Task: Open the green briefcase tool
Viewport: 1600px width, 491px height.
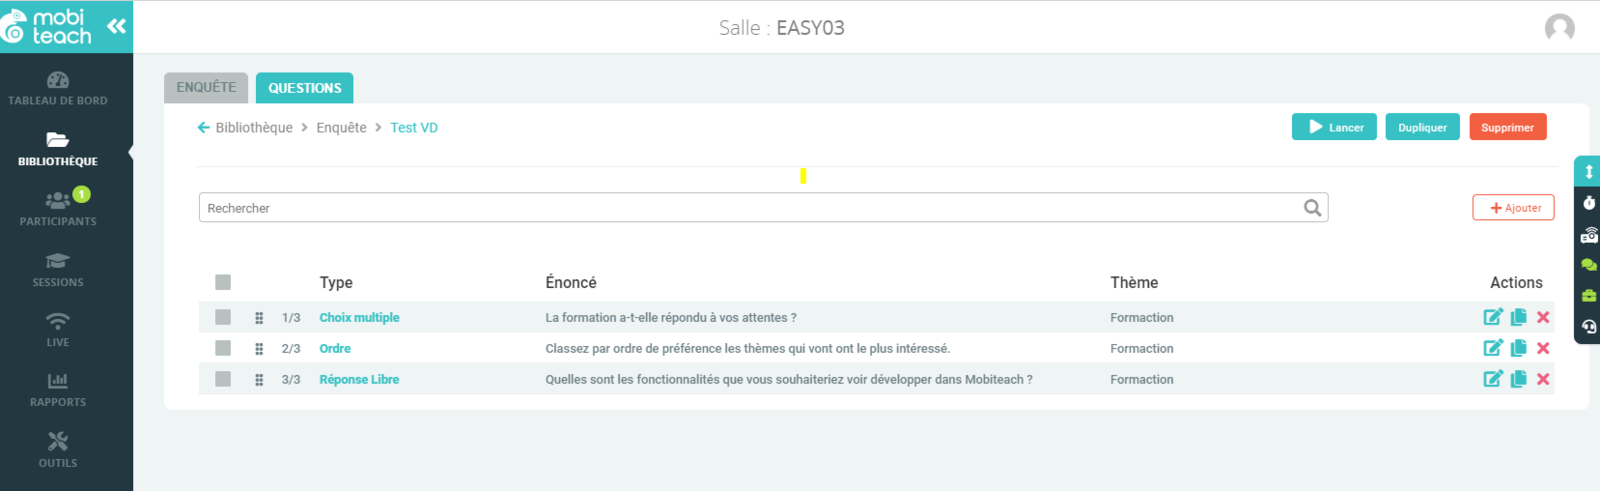Action: coord(1589,295)
